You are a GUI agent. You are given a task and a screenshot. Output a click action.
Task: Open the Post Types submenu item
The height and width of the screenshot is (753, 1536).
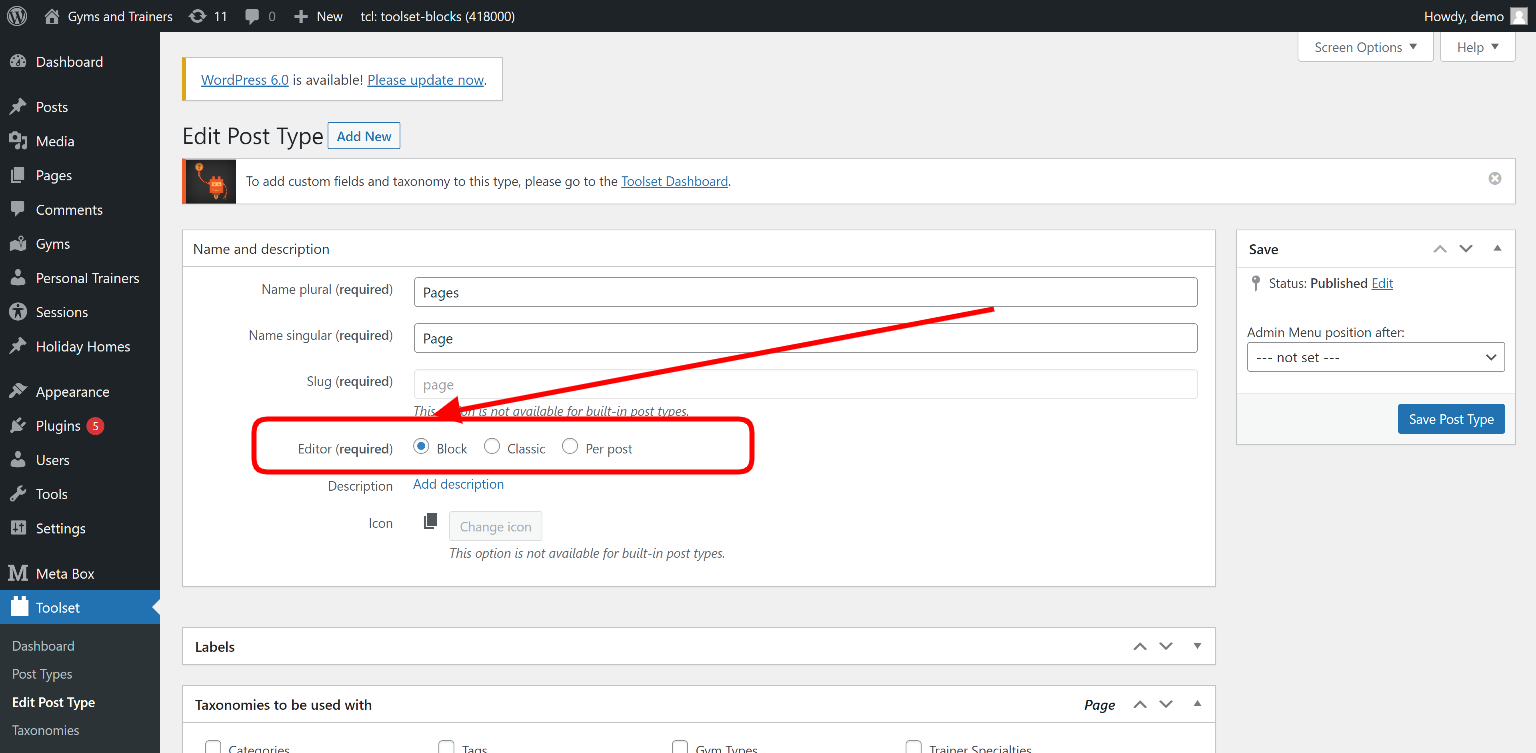[42, 674]
